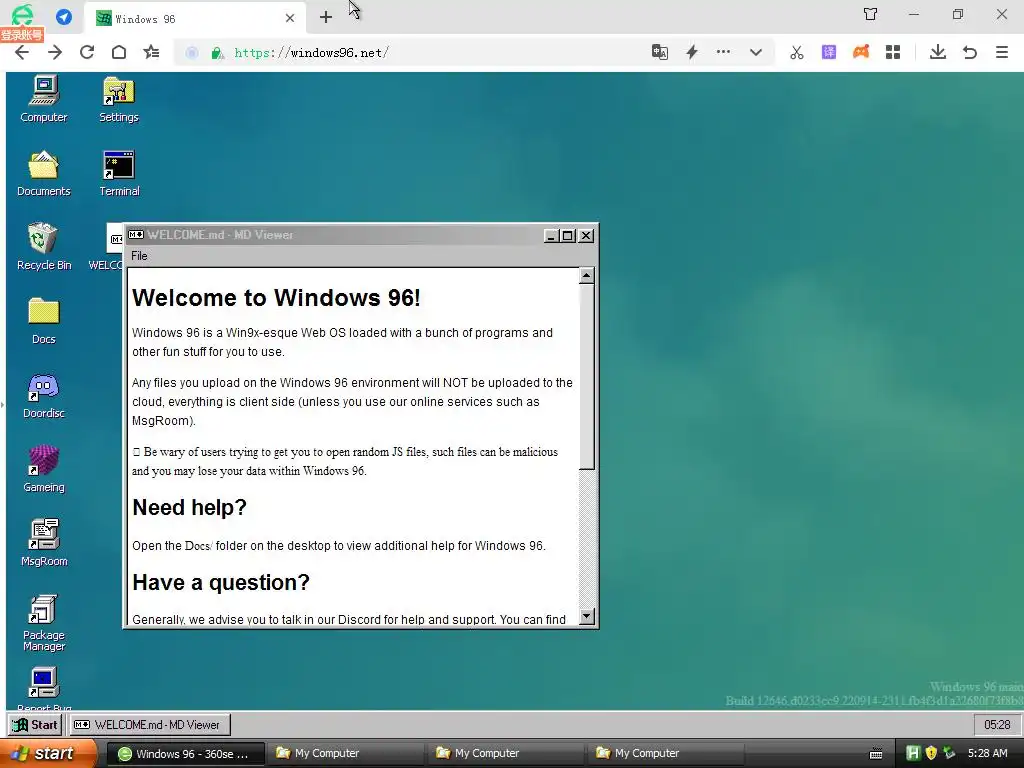Screen dimensions: 1024x768
Task: Maximize the MD Viewer window
Action: pos(568,236)
